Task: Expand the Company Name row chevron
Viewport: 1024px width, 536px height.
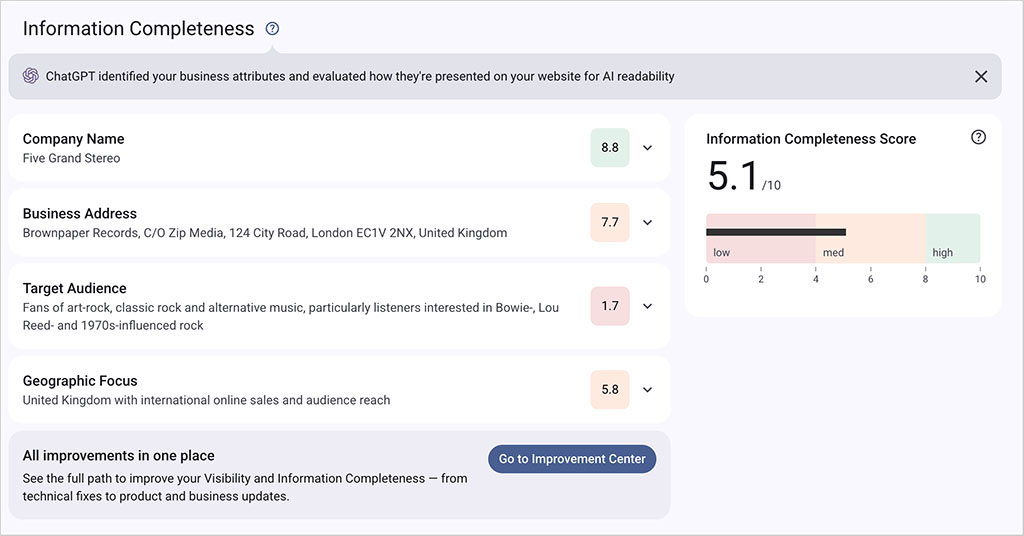Action: (647, 148)
